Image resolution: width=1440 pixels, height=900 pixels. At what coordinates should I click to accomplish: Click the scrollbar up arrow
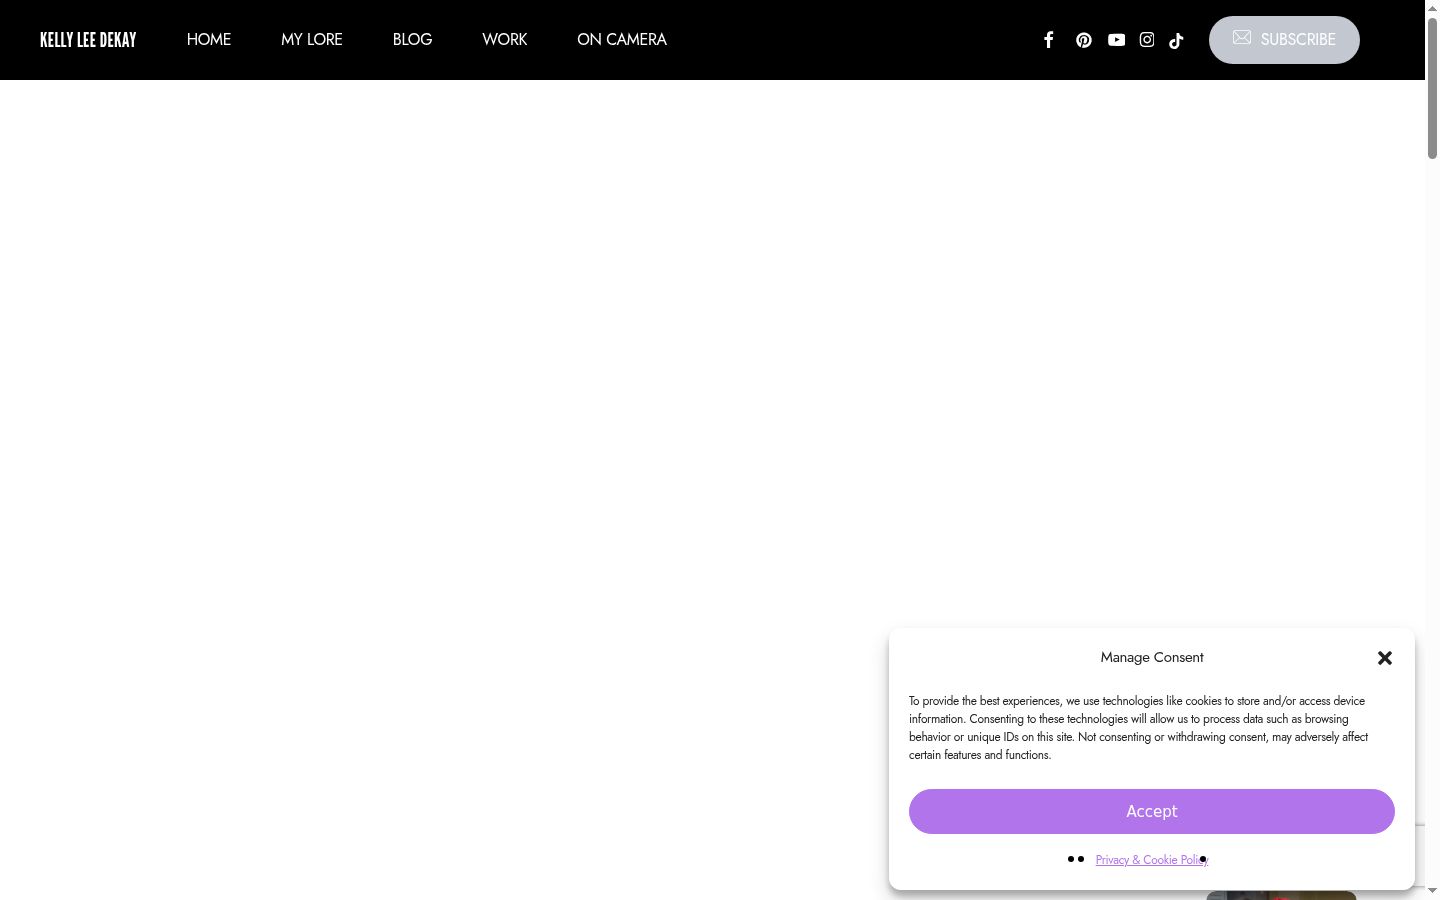tap(1432, 8)
